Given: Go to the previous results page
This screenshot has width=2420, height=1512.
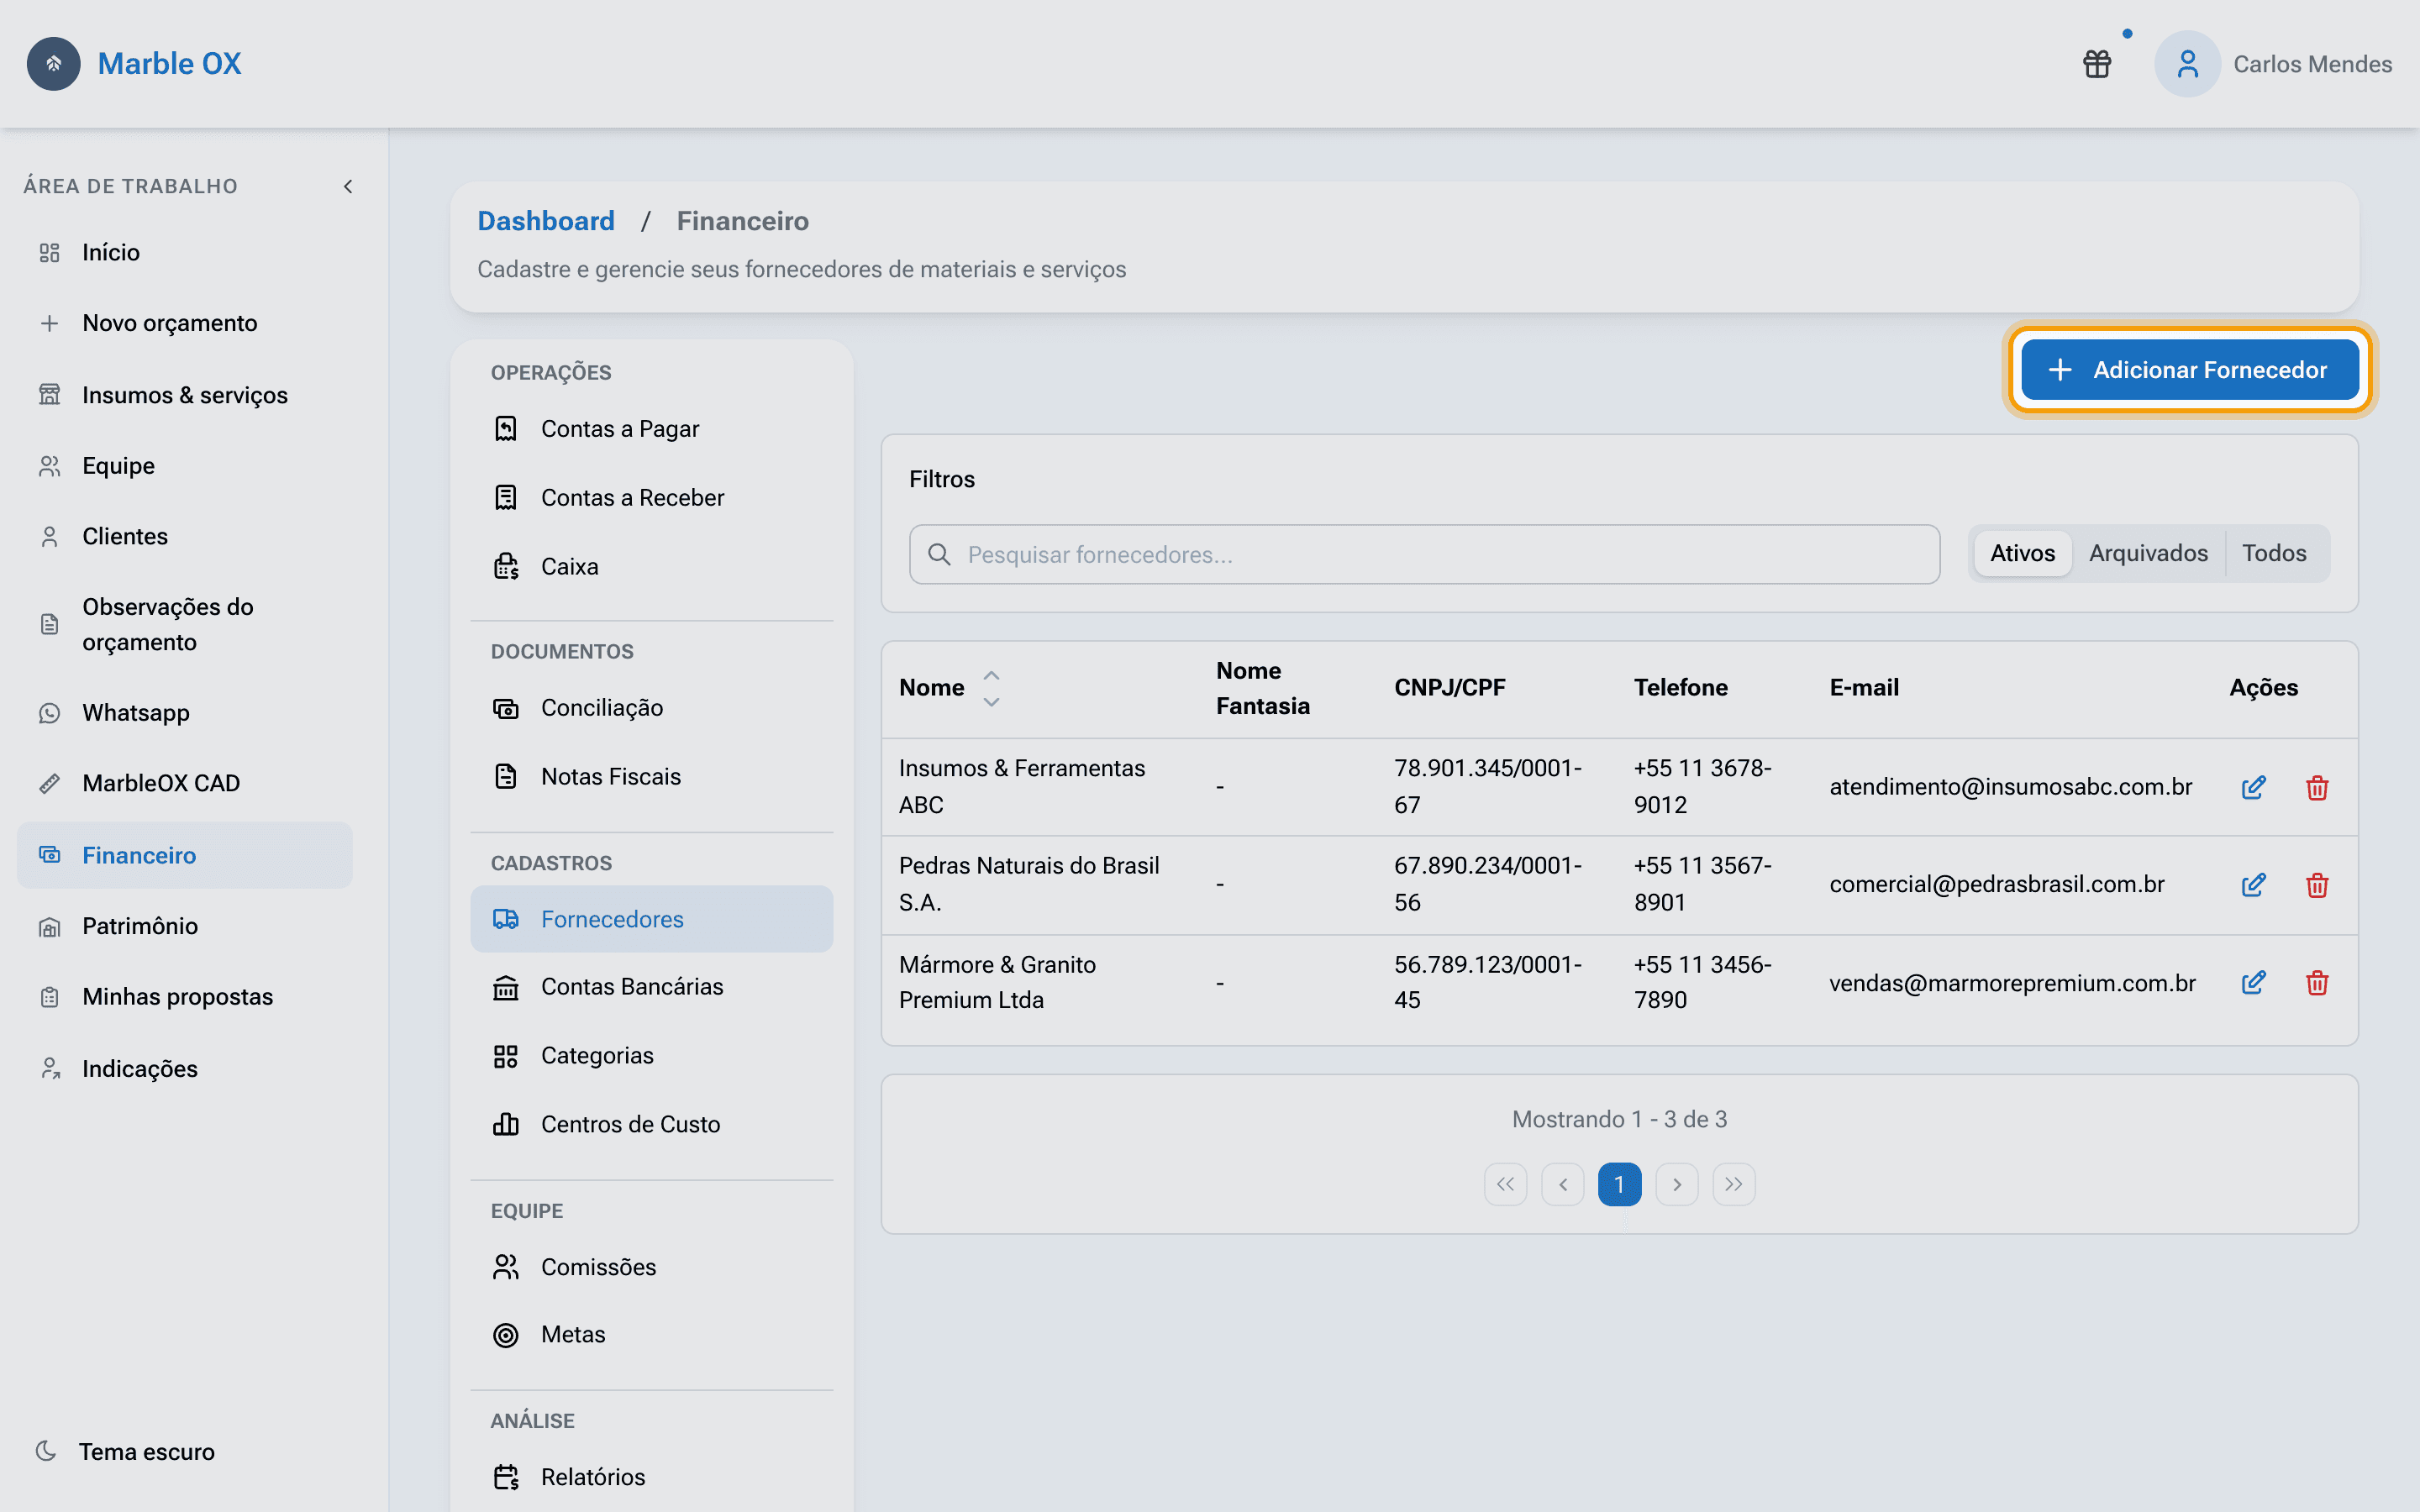Looking at the screenshot, I should 1562,1184.
